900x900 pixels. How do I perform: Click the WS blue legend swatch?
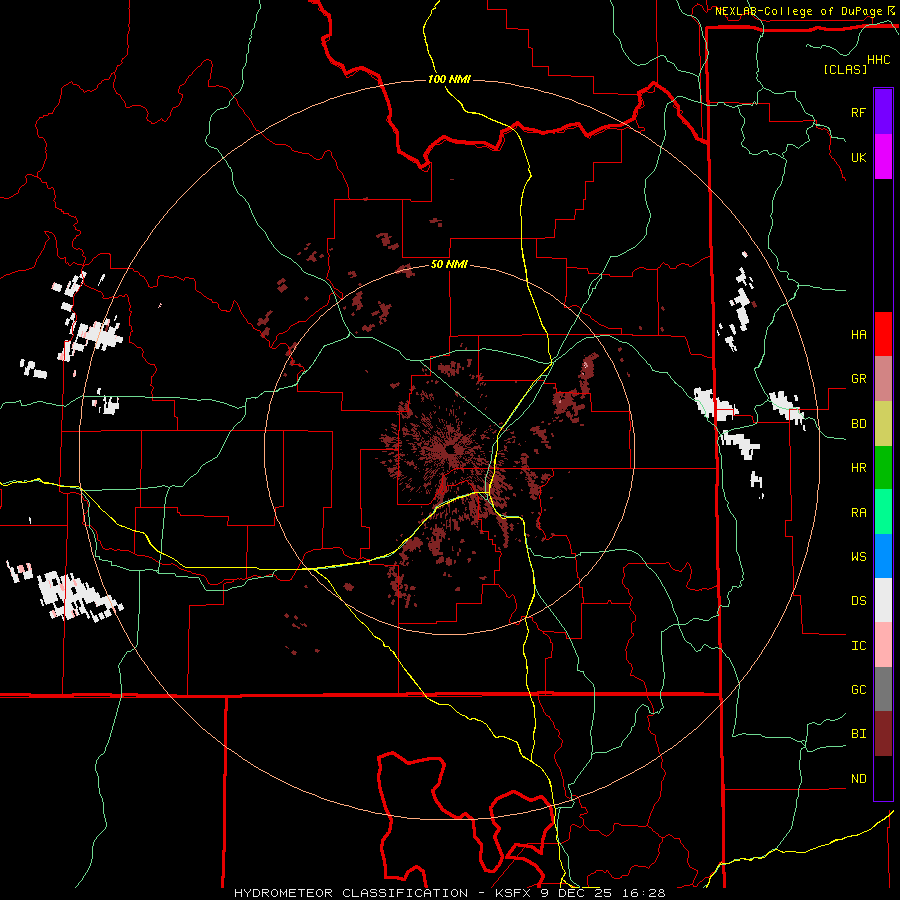tap(883, 556)
